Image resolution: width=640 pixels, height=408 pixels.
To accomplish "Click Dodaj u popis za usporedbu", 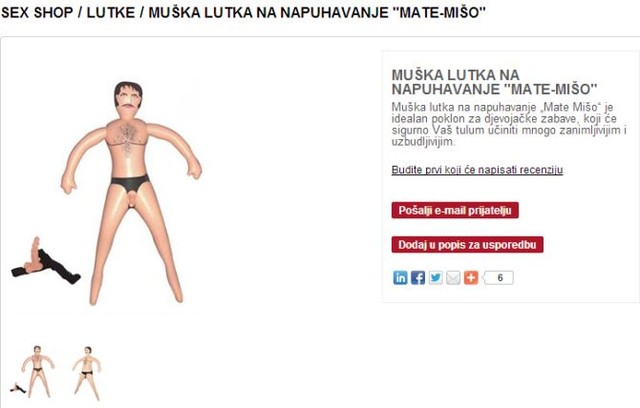I will coord(467,245).
